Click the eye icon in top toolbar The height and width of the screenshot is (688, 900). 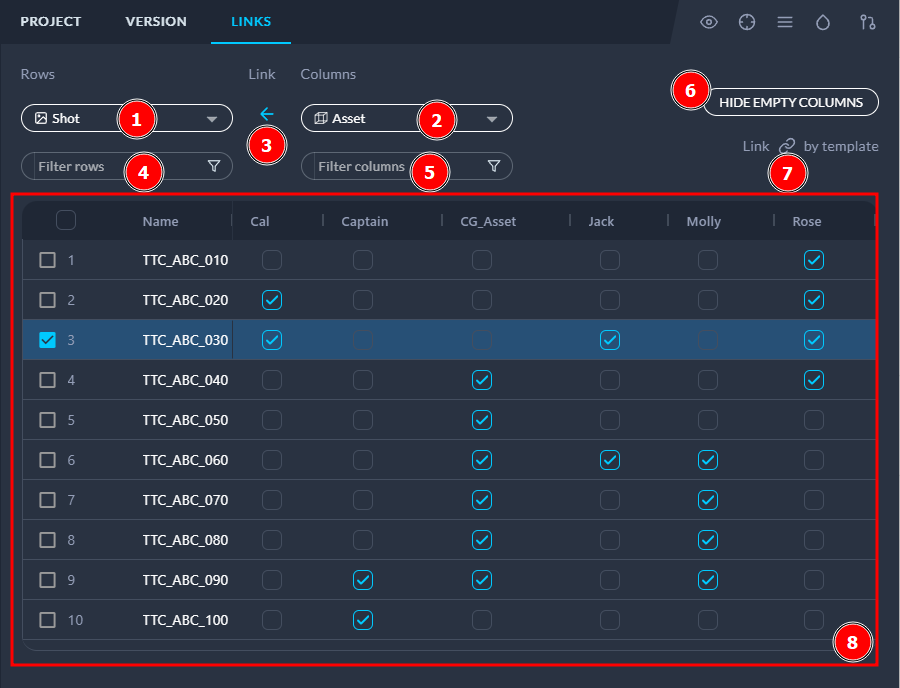pyautogui.click(x=709, y=22)
